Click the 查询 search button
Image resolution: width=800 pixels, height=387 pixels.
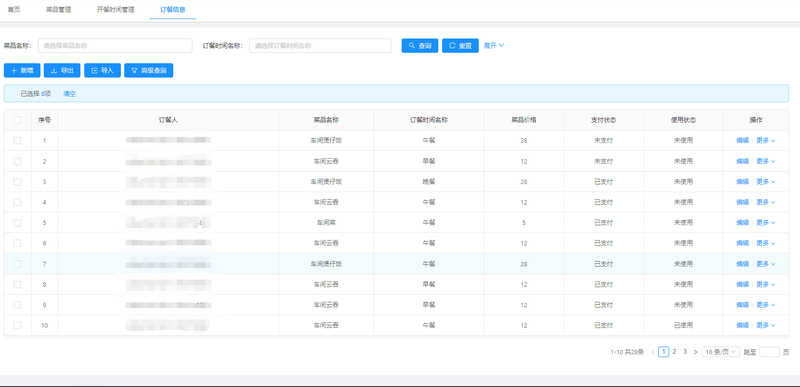point(420,45)
